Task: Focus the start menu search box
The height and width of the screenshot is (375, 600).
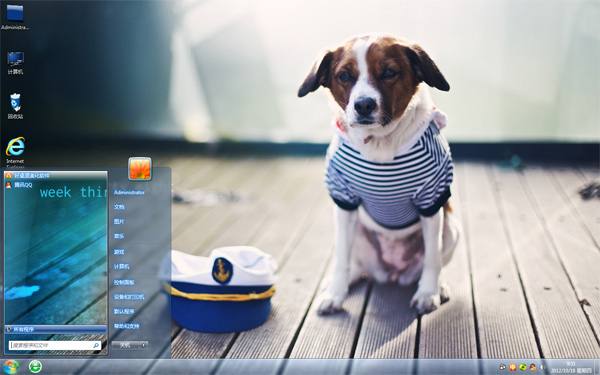Action: (55, 346)
